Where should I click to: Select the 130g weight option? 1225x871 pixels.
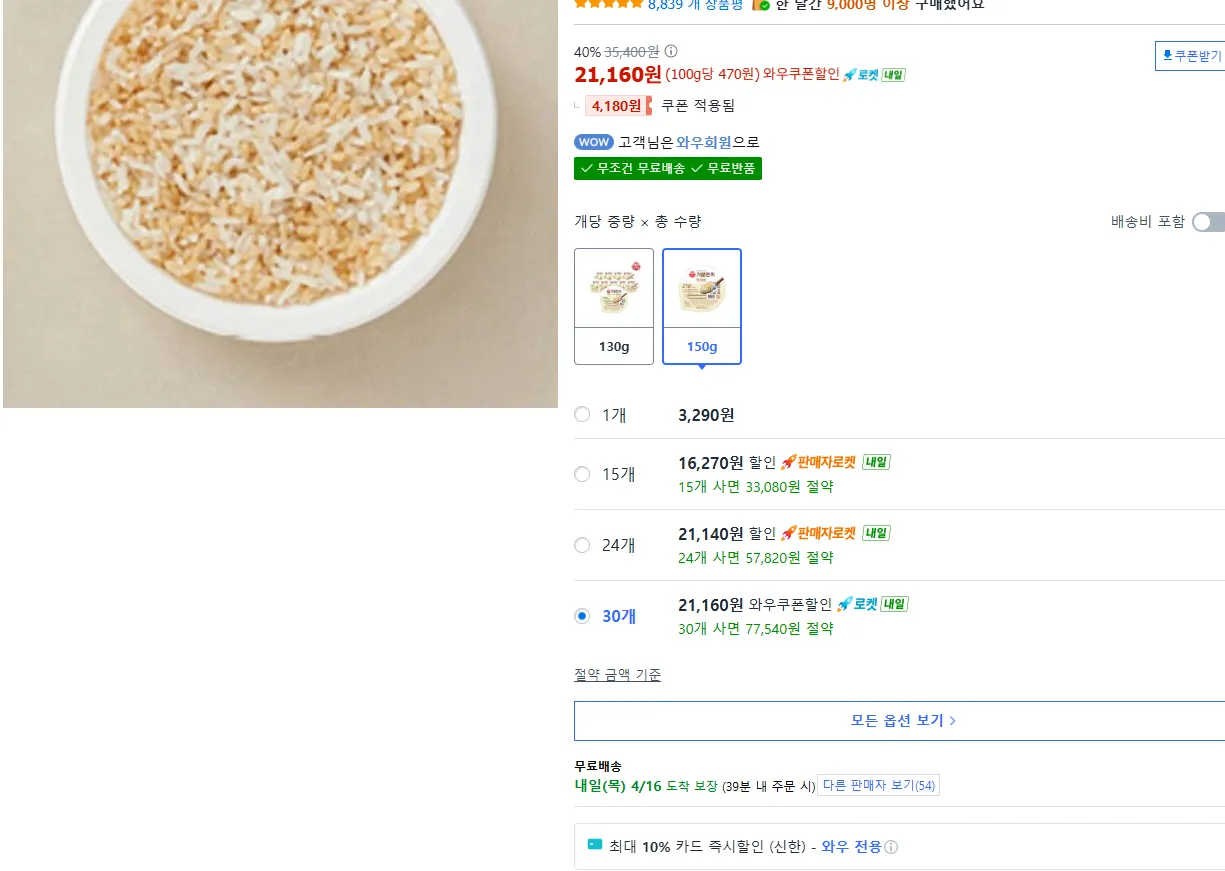click(614, 306)
